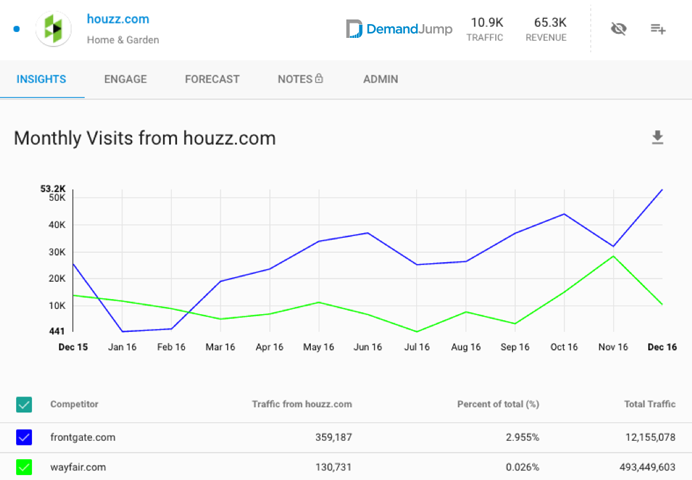The image size is (692, 480).
Task: Click the Total Traffic column header
Action: (x=650, y=404)
